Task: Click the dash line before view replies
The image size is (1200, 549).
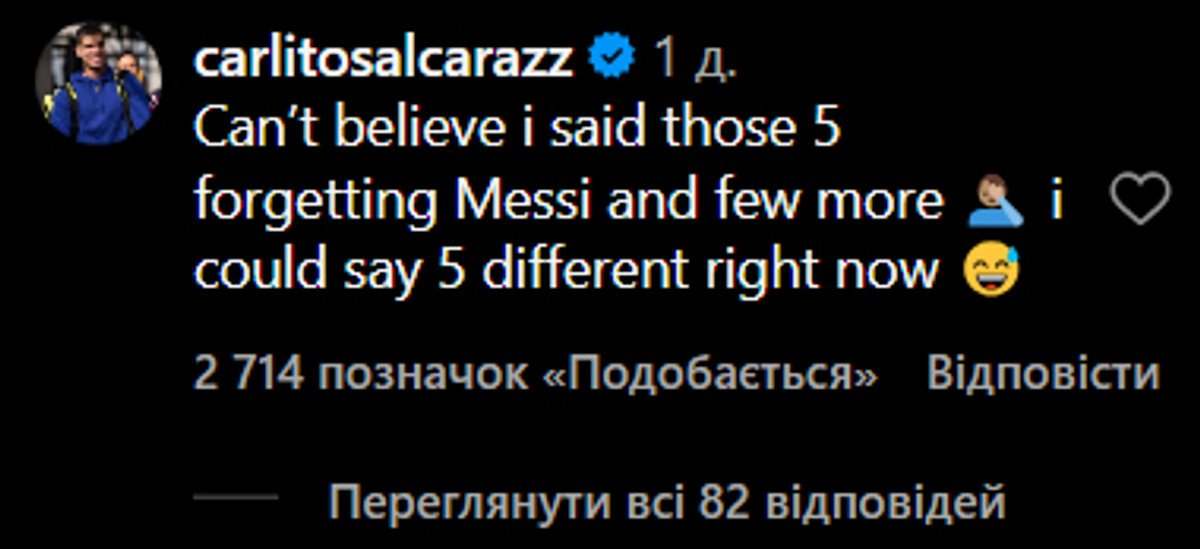Action: point(235,496)
